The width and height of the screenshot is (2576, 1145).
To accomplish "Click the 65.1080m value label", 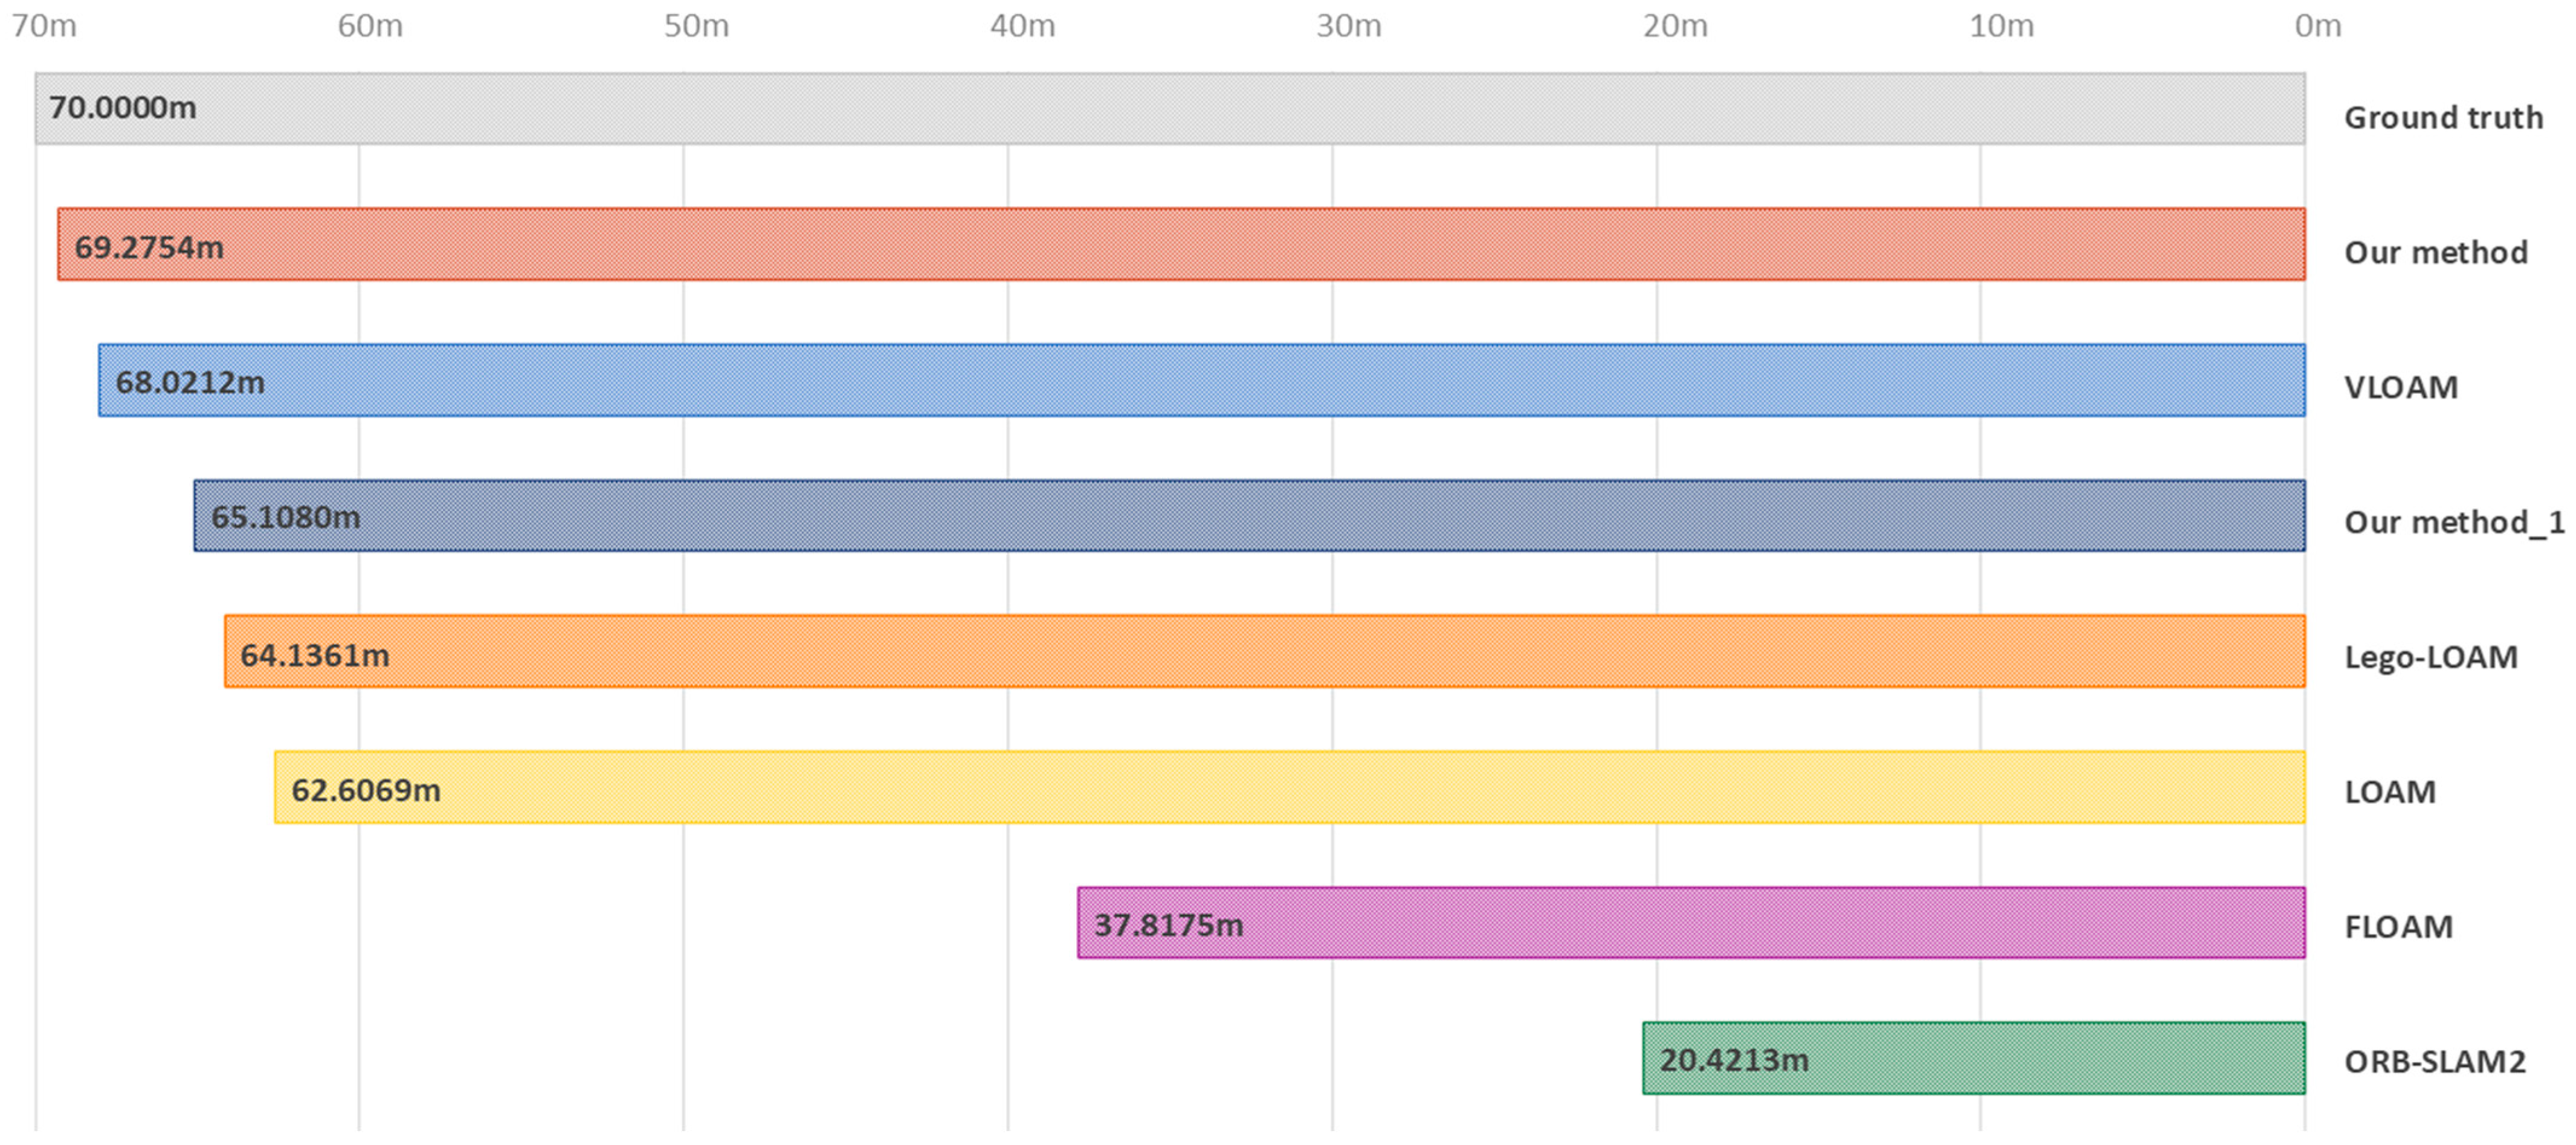I will tap(285, 517).
